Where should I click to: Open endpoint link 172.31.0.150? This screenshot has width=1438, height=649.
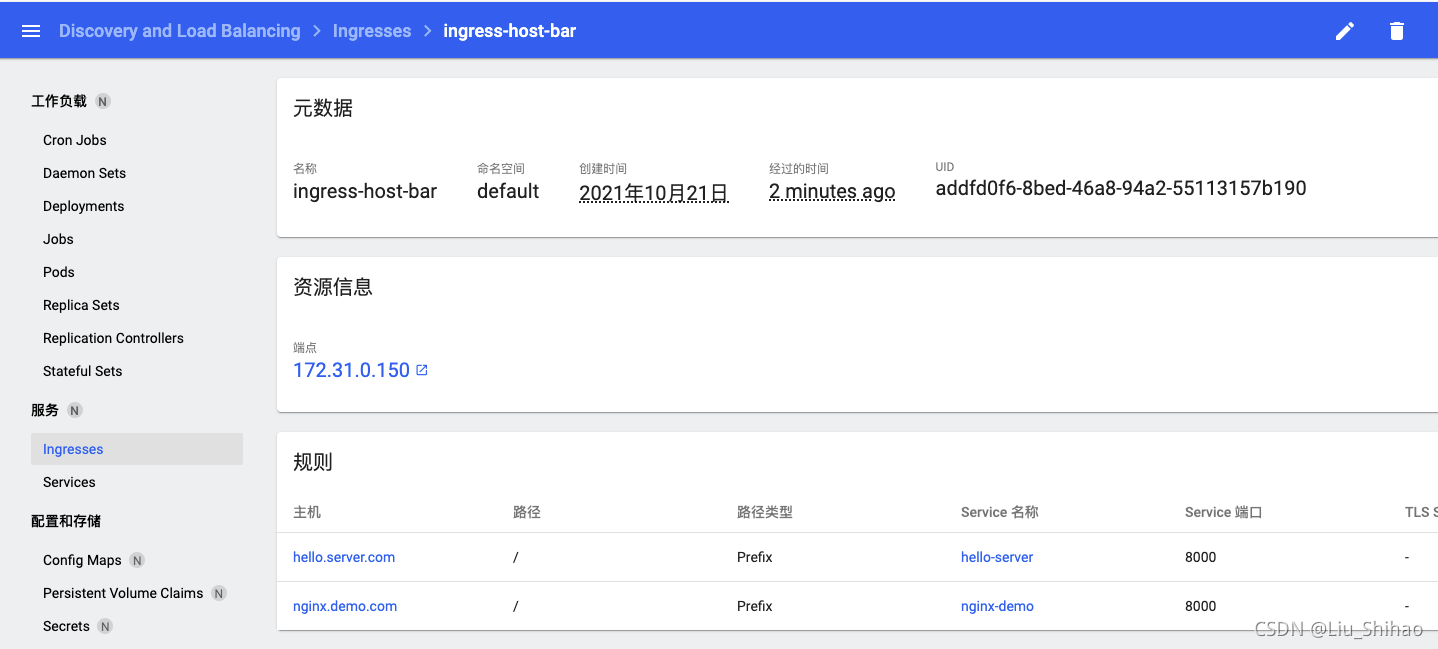coord(352,370)
